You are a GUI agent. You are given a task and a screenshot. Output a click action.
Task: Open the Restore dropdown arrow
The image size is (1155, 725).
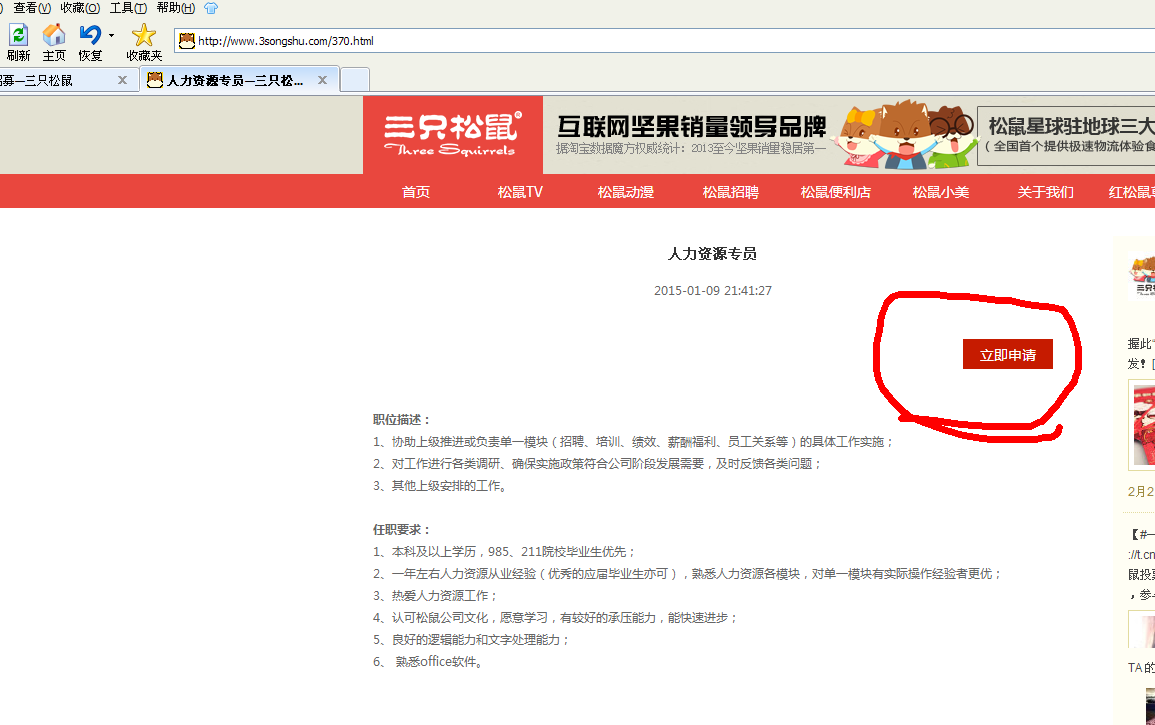point(111,35)
